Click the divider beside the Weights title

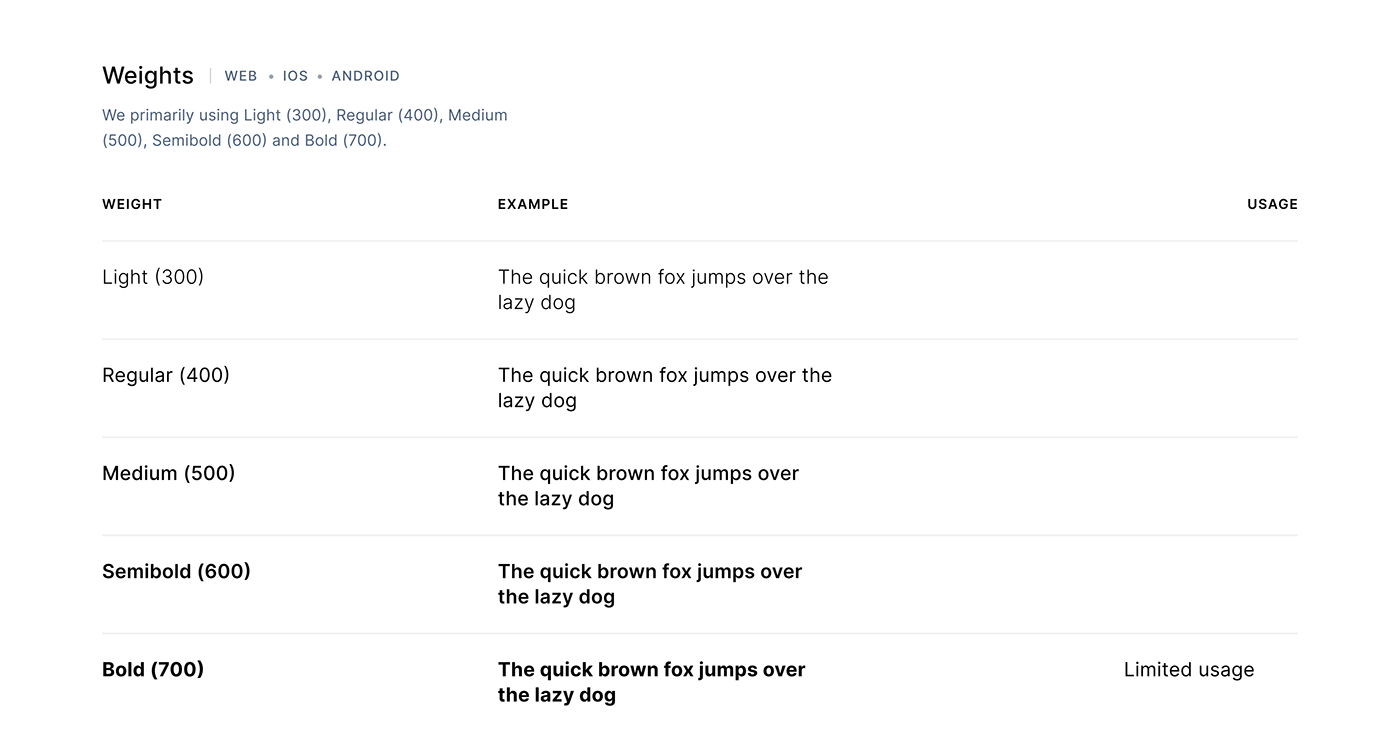(x=210, y=76)
